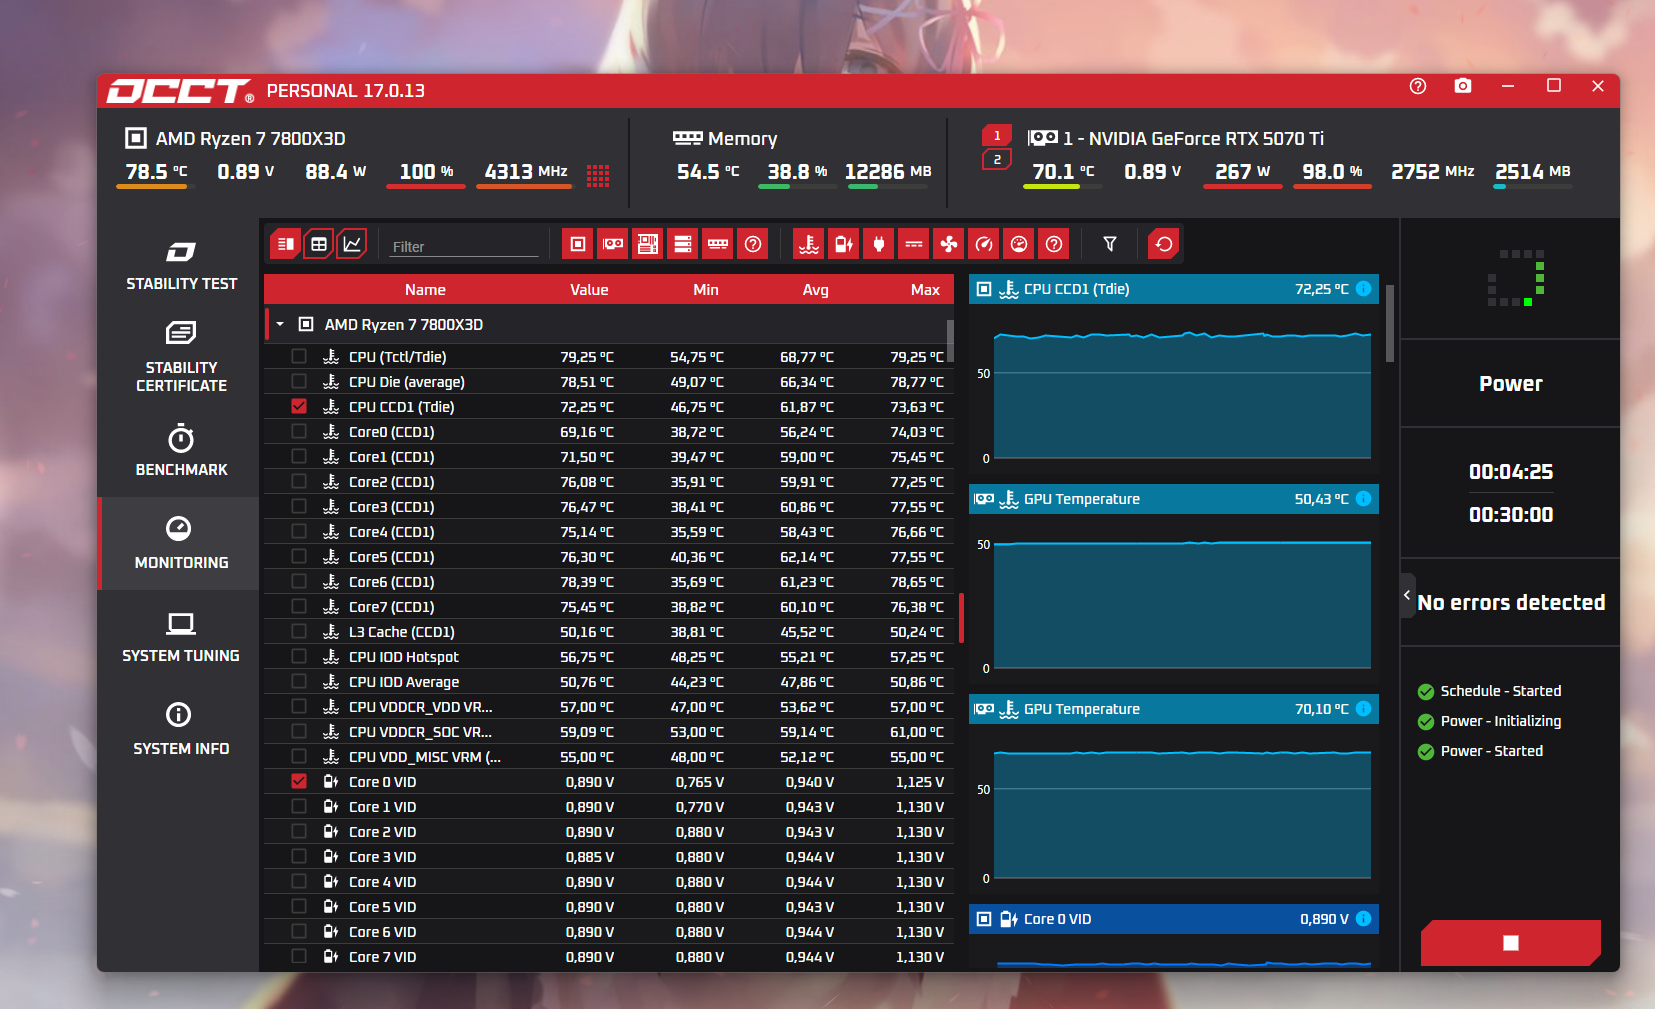Open the System Tuning section
Image resolution: width=1655 pixels, height=1009 pixels.
coord(181,637)
